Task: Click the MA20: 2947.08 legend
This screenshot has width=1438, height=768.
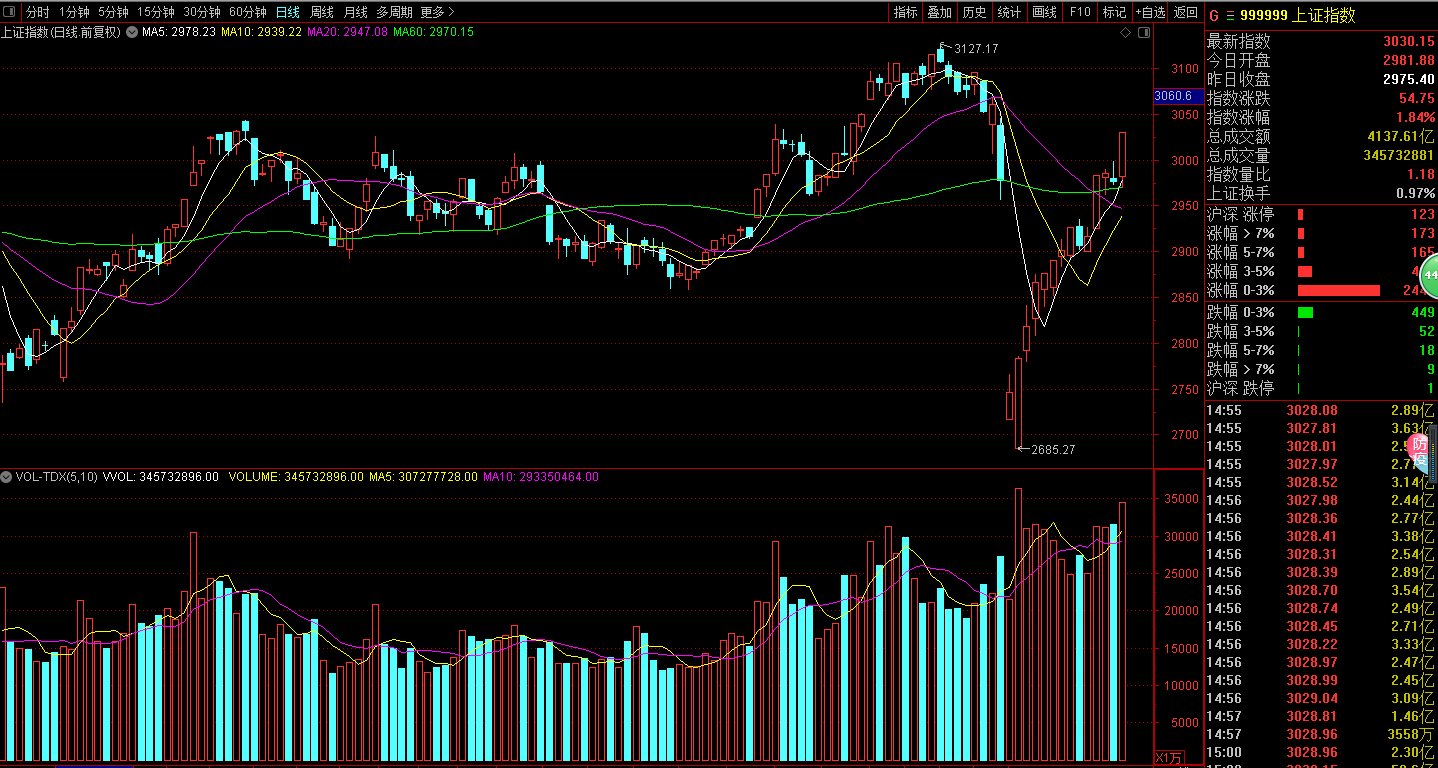Action: pyautogui.click(x=347, y=32)
